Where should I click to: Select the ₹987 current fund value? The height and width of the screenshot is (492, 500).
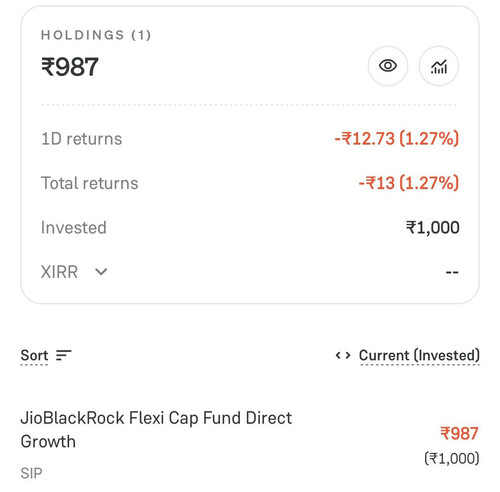point(459,433)
